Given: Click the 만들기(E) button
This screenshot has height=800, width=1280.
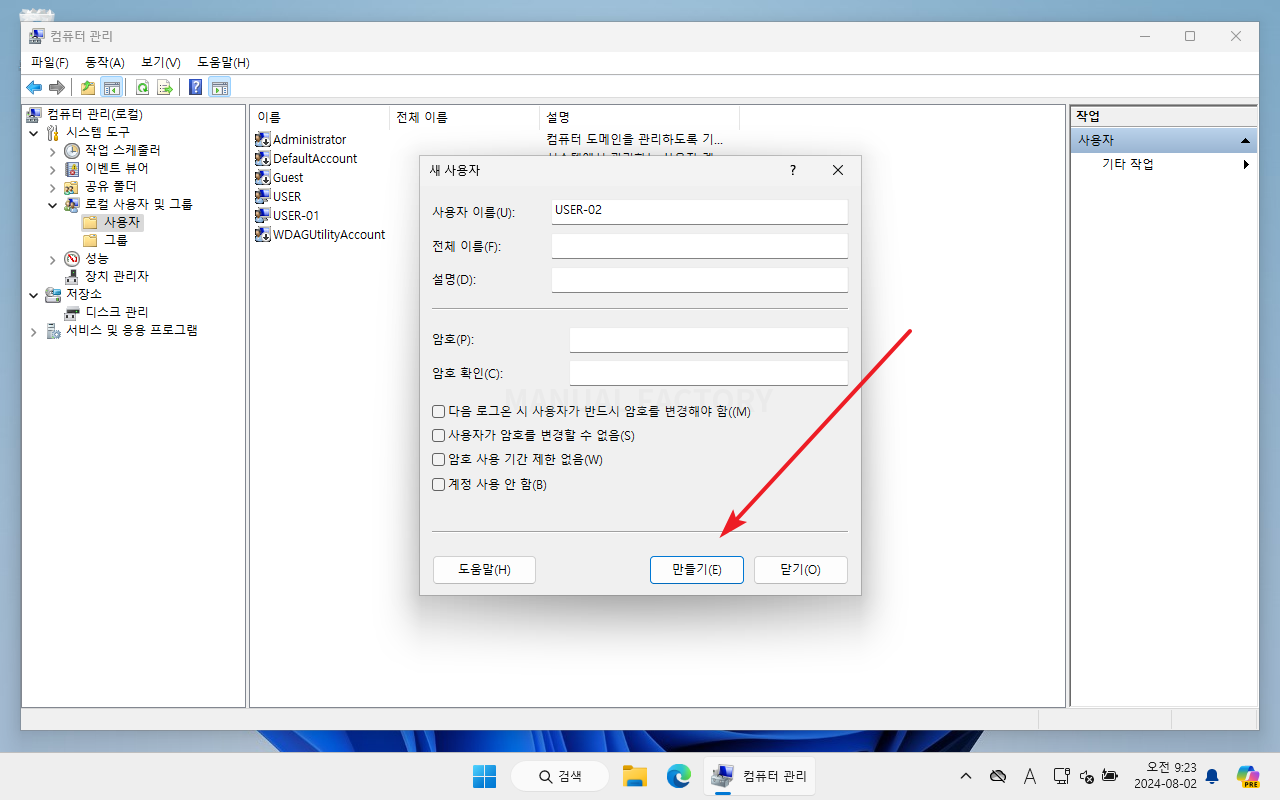Looking at the screenshot, I should 696,570.
